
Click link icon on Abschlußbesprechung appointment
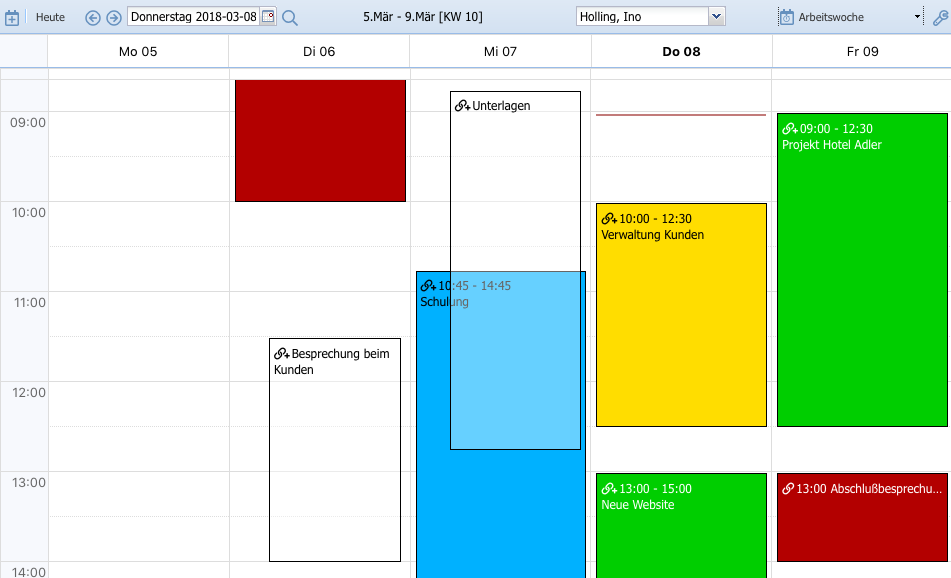788,489
